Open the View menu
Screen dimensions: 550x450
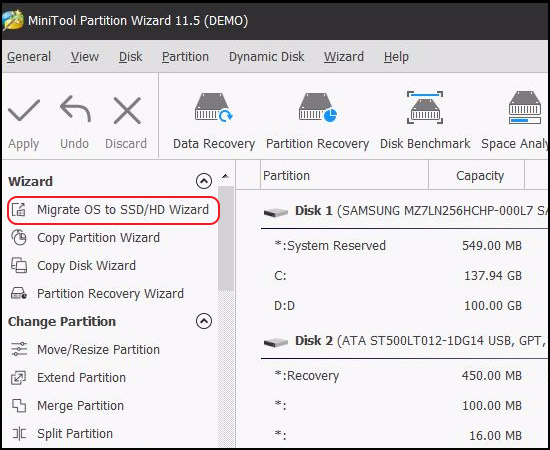[85, 56]
